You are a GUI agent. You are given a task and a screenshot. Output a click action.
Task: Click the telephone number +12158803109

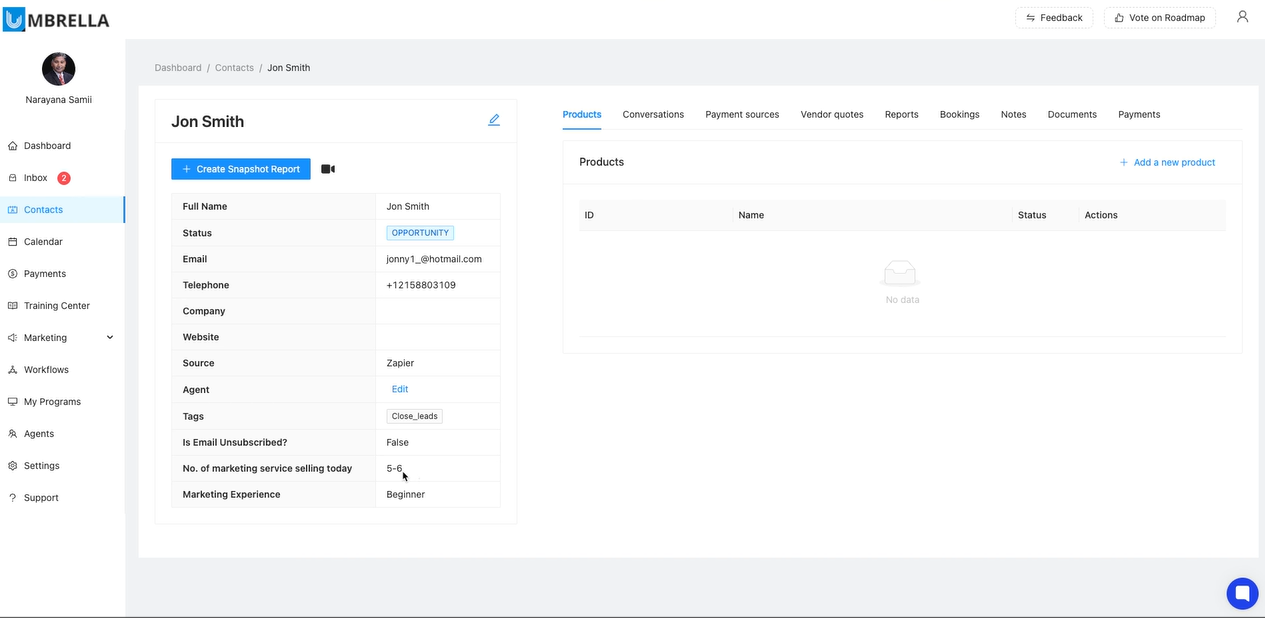pyautogui.click(x=421, y=285)
